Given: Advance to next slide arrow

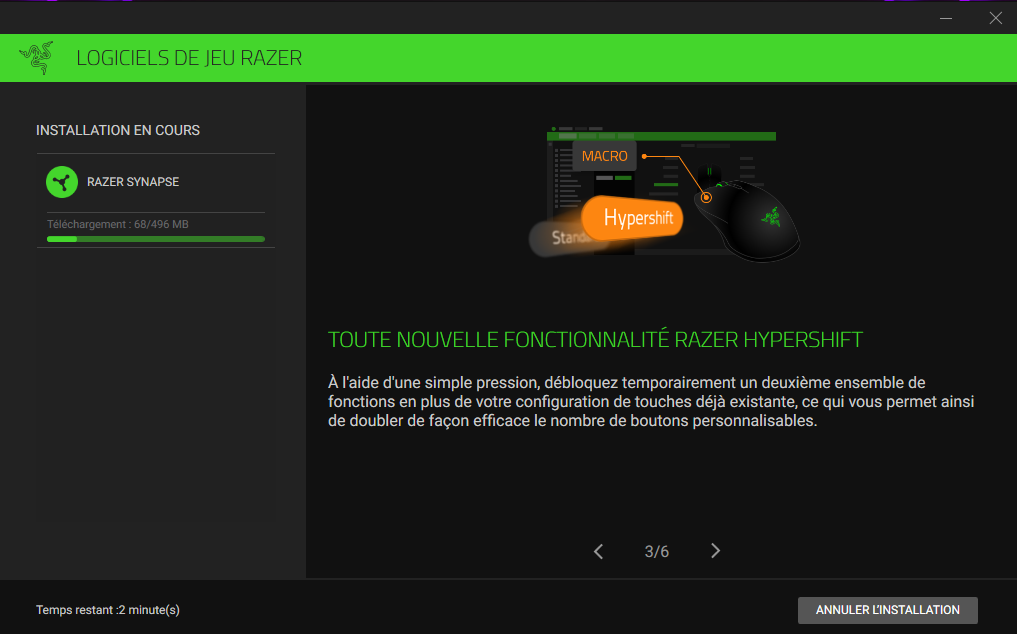Looking at the screenshot, I should pyautogui.click(x=715, y=551).
